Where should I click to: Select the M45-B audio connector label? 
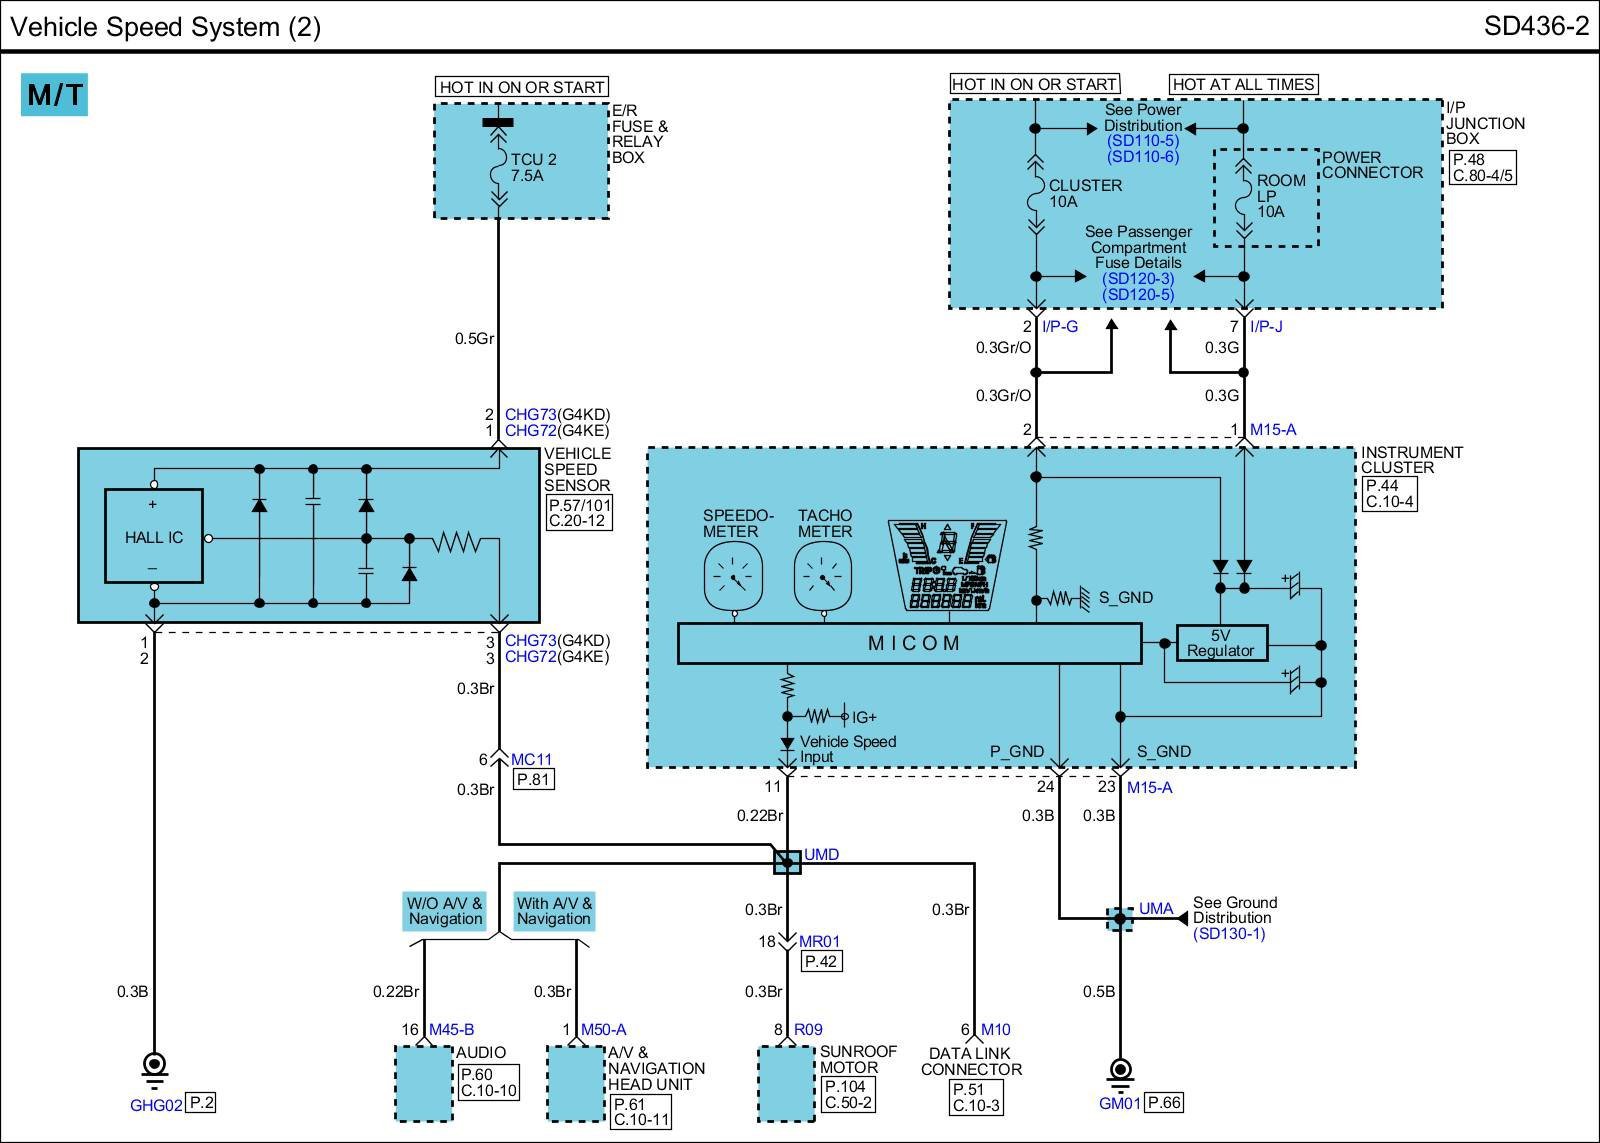pyautogui.click(x=451, y=1030)
